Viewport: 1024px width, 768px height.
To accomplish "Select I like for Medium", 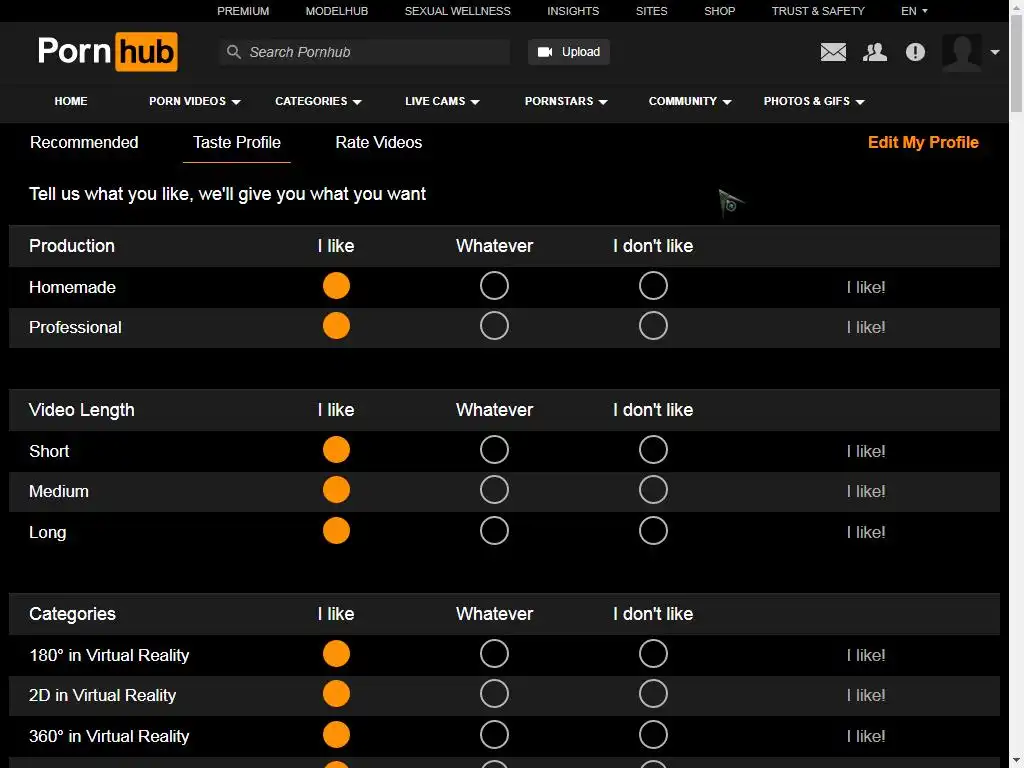I will [336, 490].
